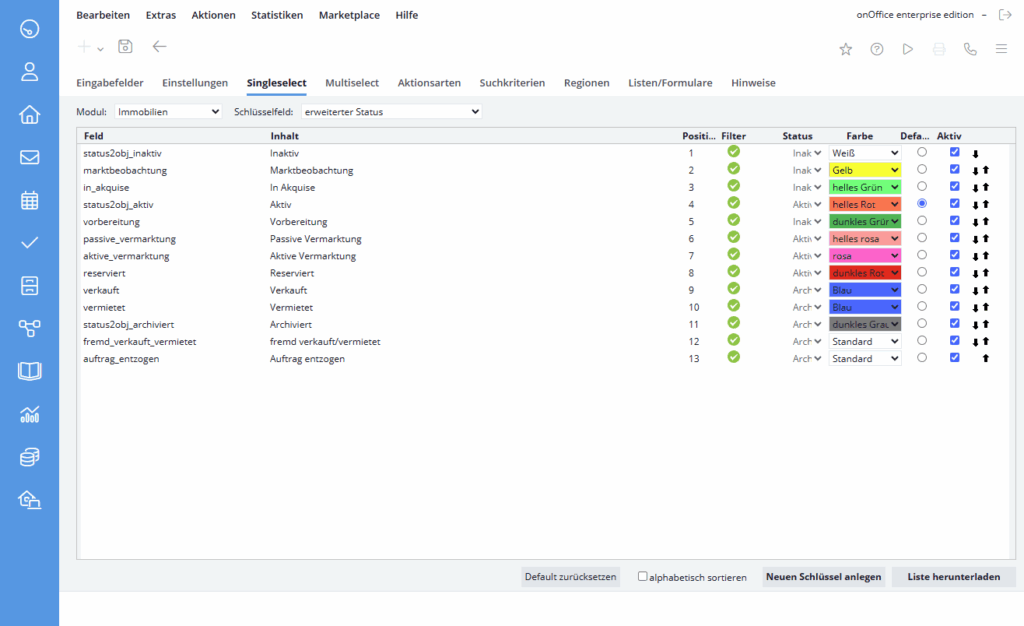Viewport: 1024px width, 626px height.
Task: Click the favorites star icon
Action: pos(846,49)
